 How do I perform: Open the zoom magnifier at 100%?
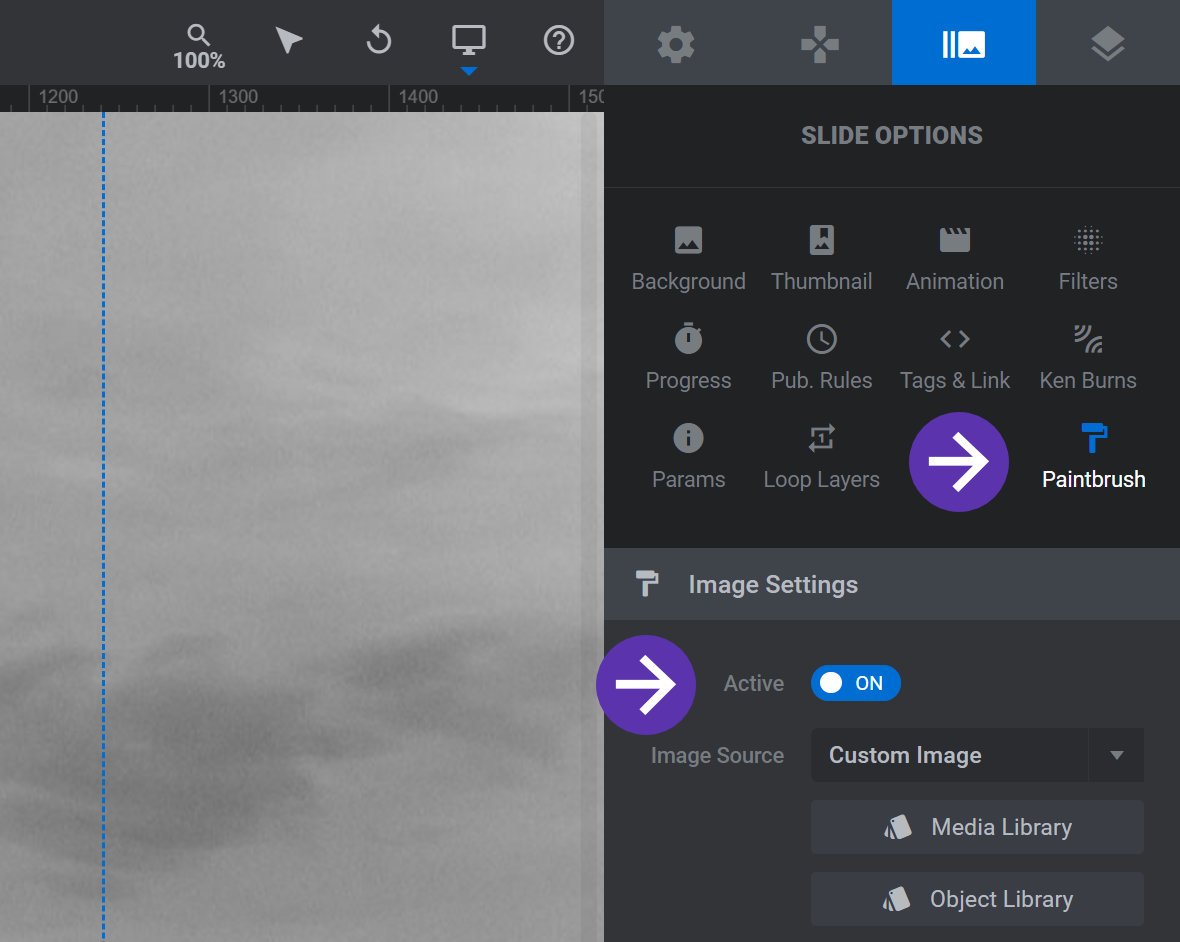click(x=199, y=47)
